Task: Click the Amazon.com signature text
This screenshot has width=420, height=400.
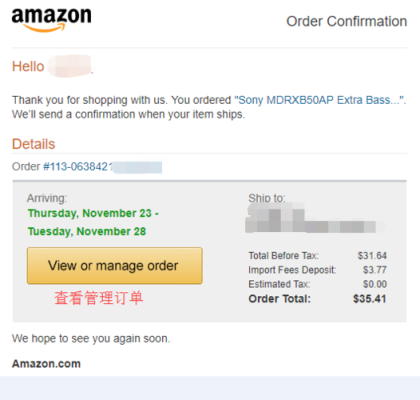Action: pos(46,364)
